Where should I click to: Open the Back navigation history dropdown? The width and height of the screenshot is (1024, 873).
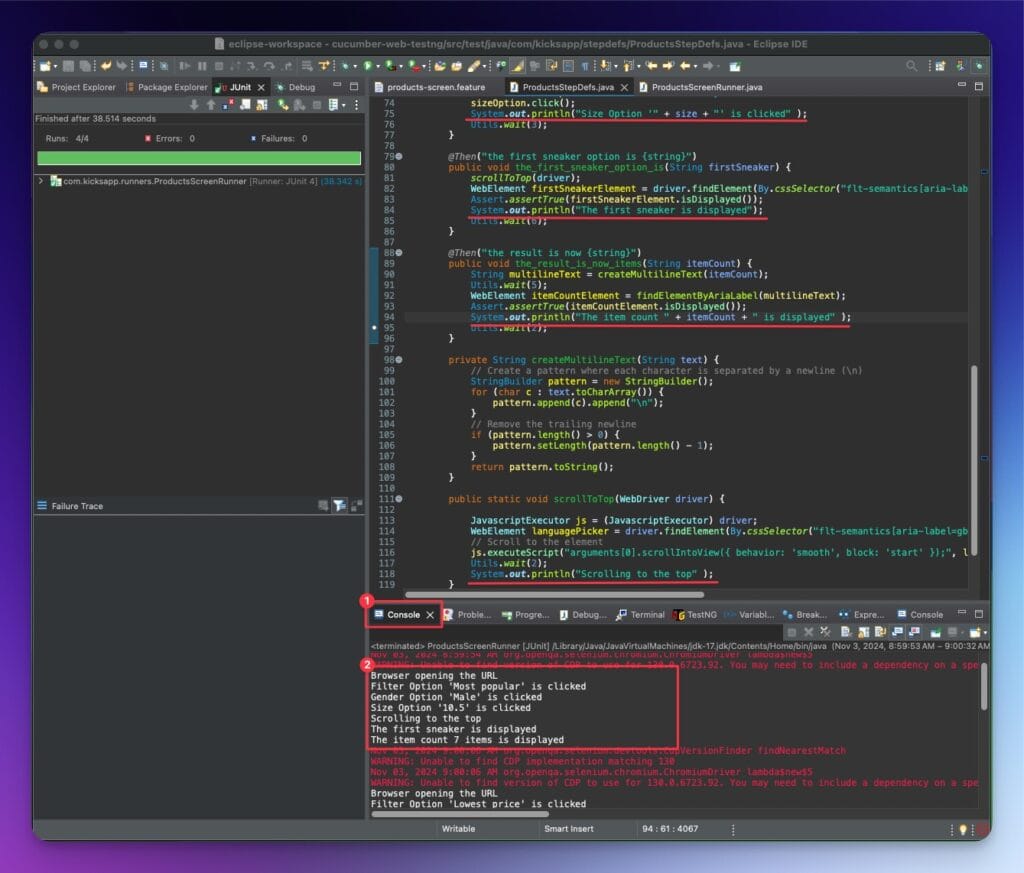(696, 66)
